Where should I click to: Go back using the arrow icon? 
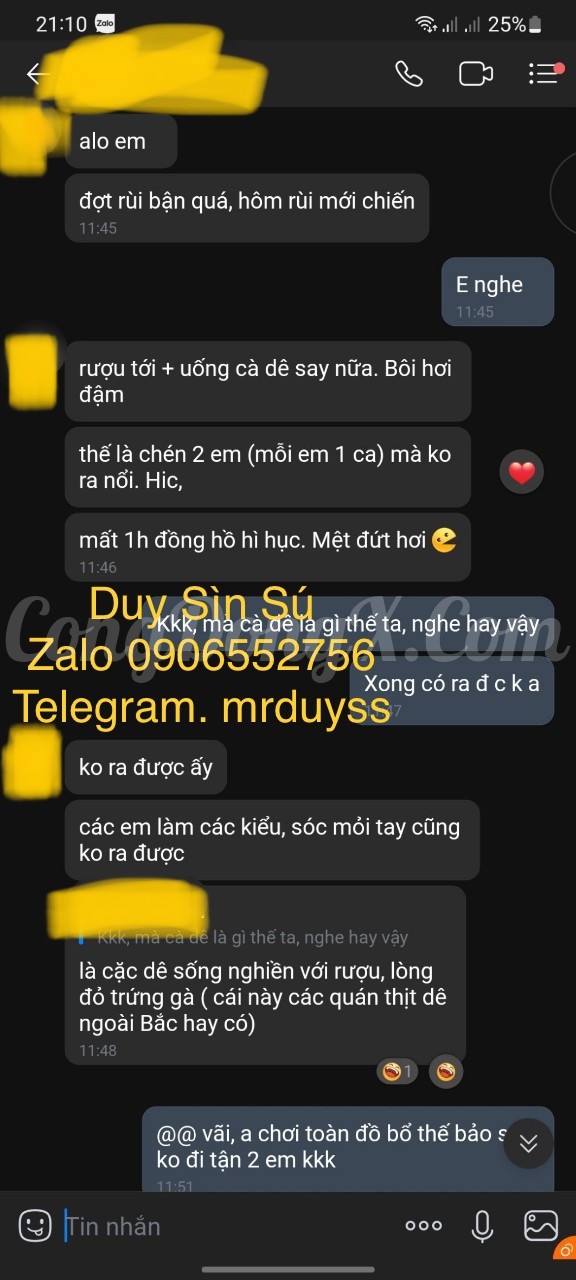pyautogui.click(x=37, y=74)
